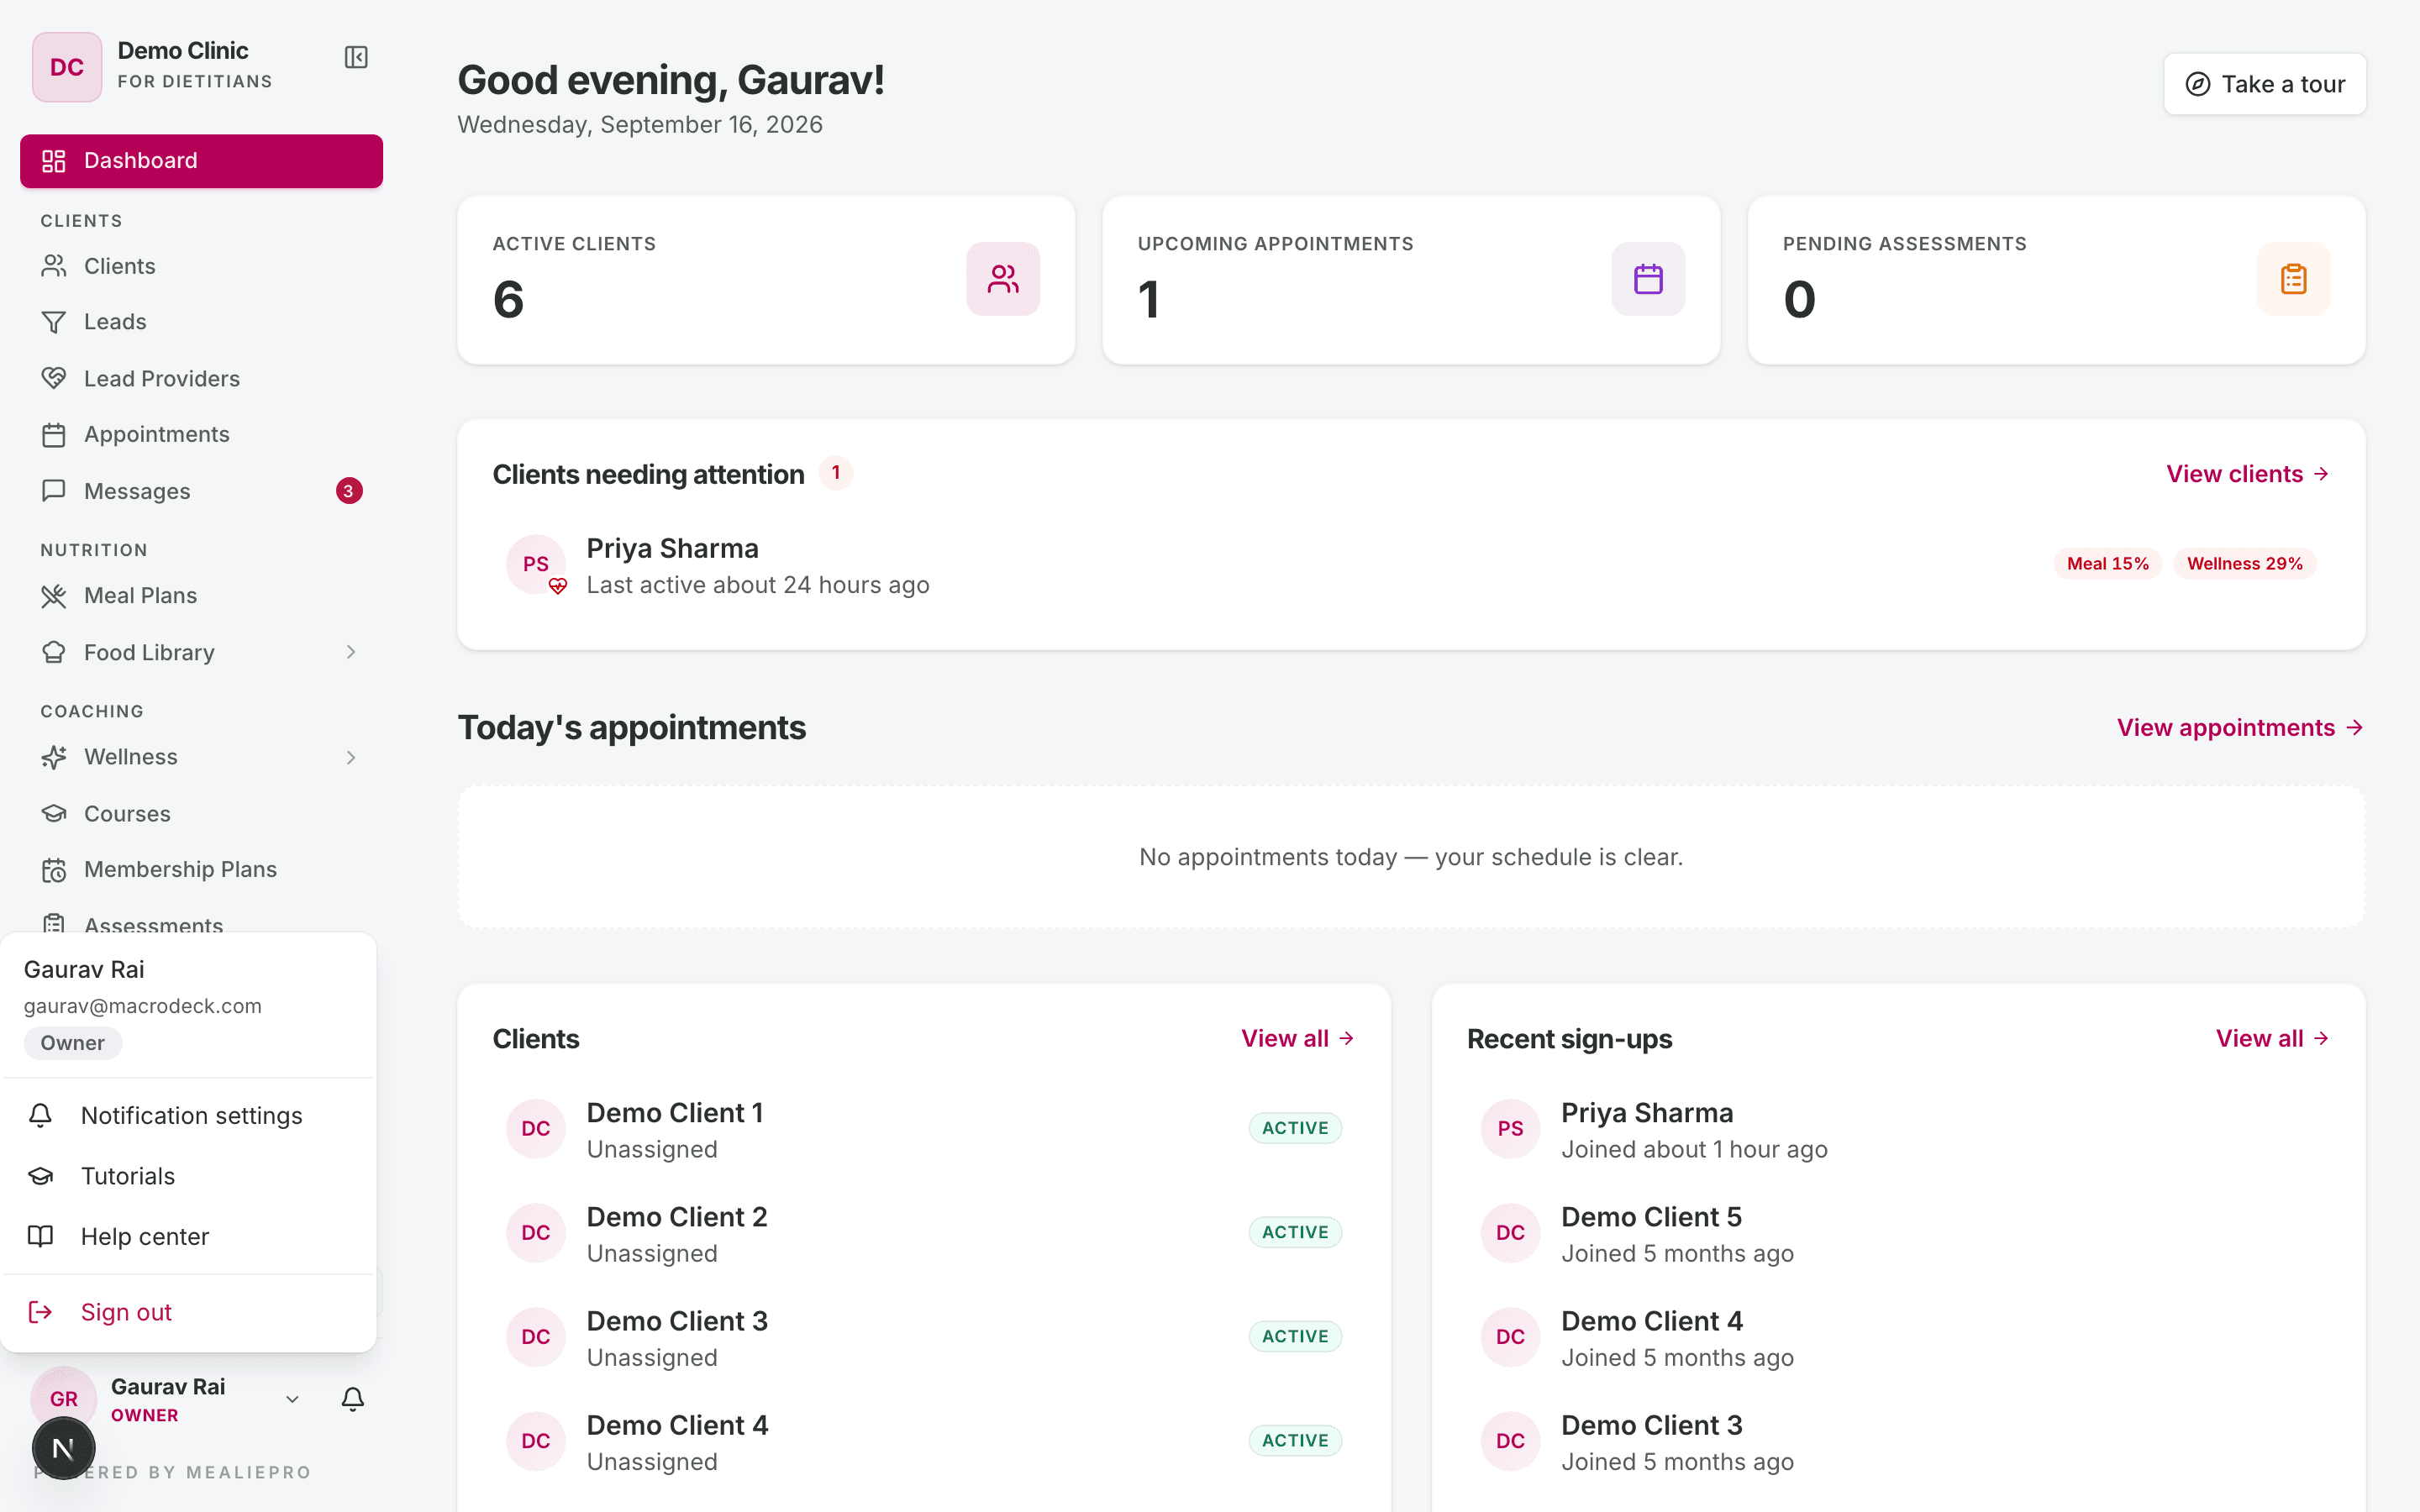Open View all under Clients
The width and height of the screenshot is (2420, 1512).
(x=1298, y=1039)
